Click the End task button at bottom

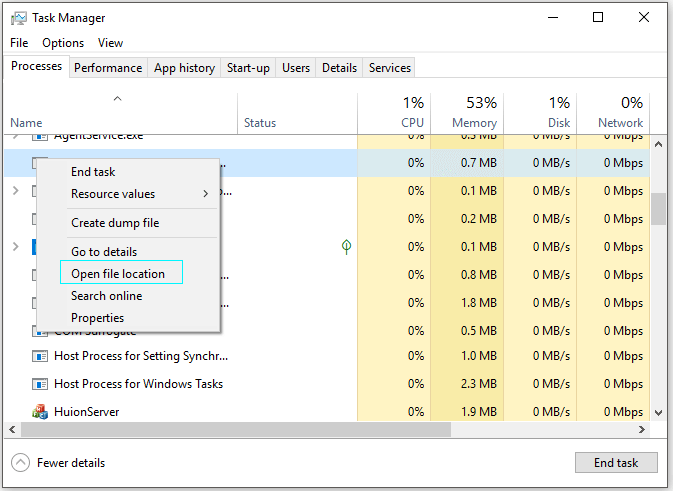pyautogui.click(x=616, y=463)
